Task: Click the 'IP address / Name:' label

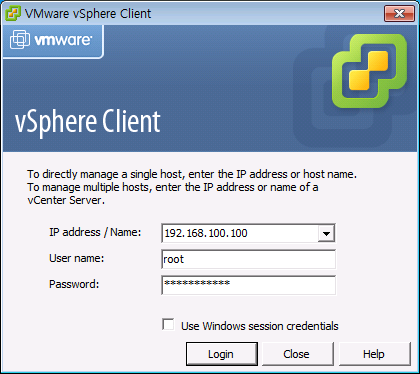Action: [x=95, y=232]
